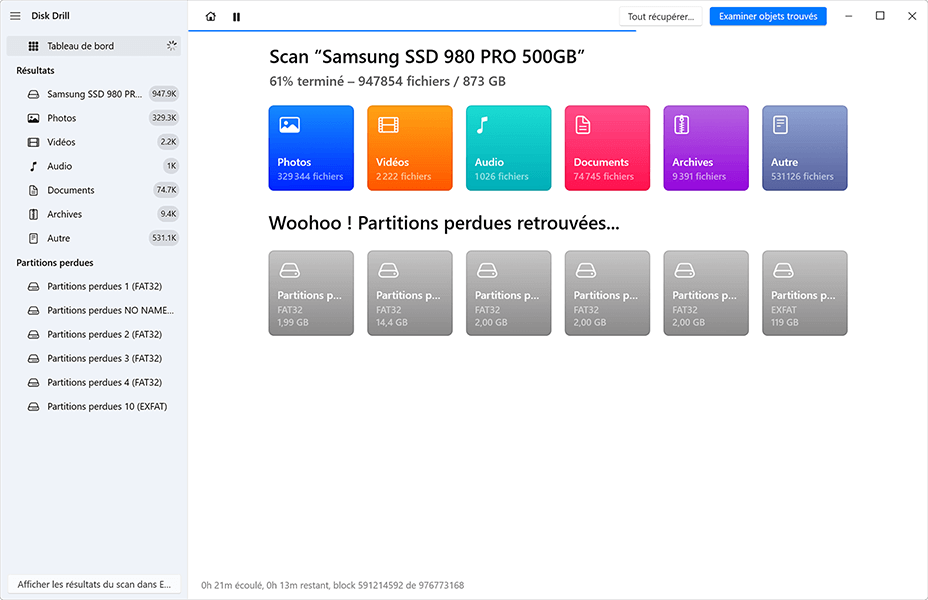Click the Tableau de bord grid icon
Viewport: 928px width, 600px height.
[34, 46]
